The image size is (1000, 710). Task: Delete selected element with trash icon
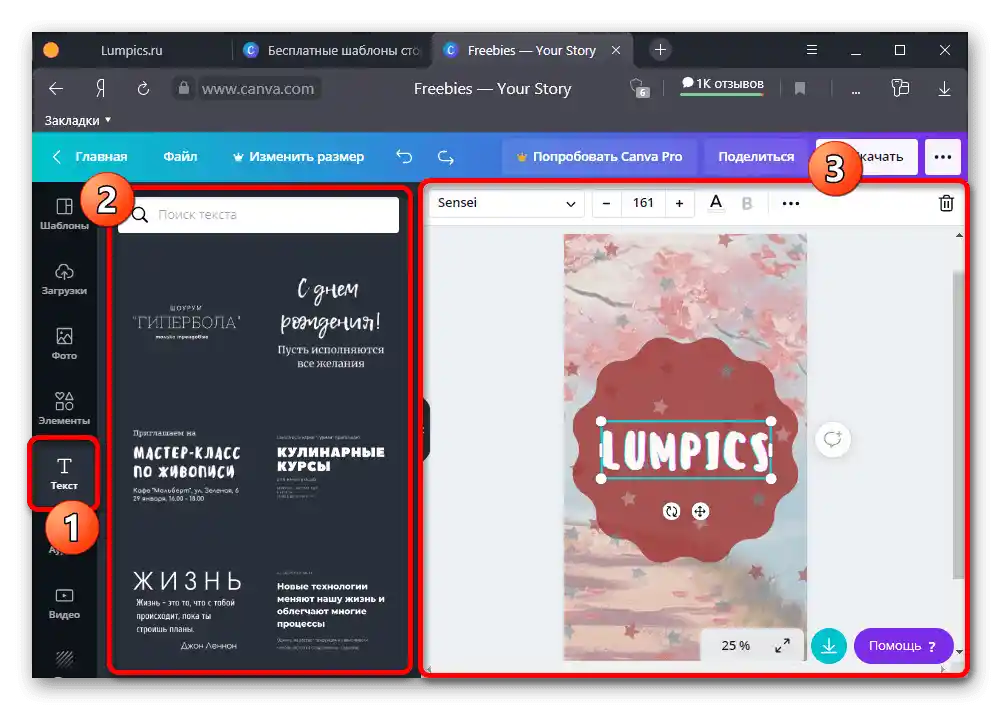click(x=946, y=203)
